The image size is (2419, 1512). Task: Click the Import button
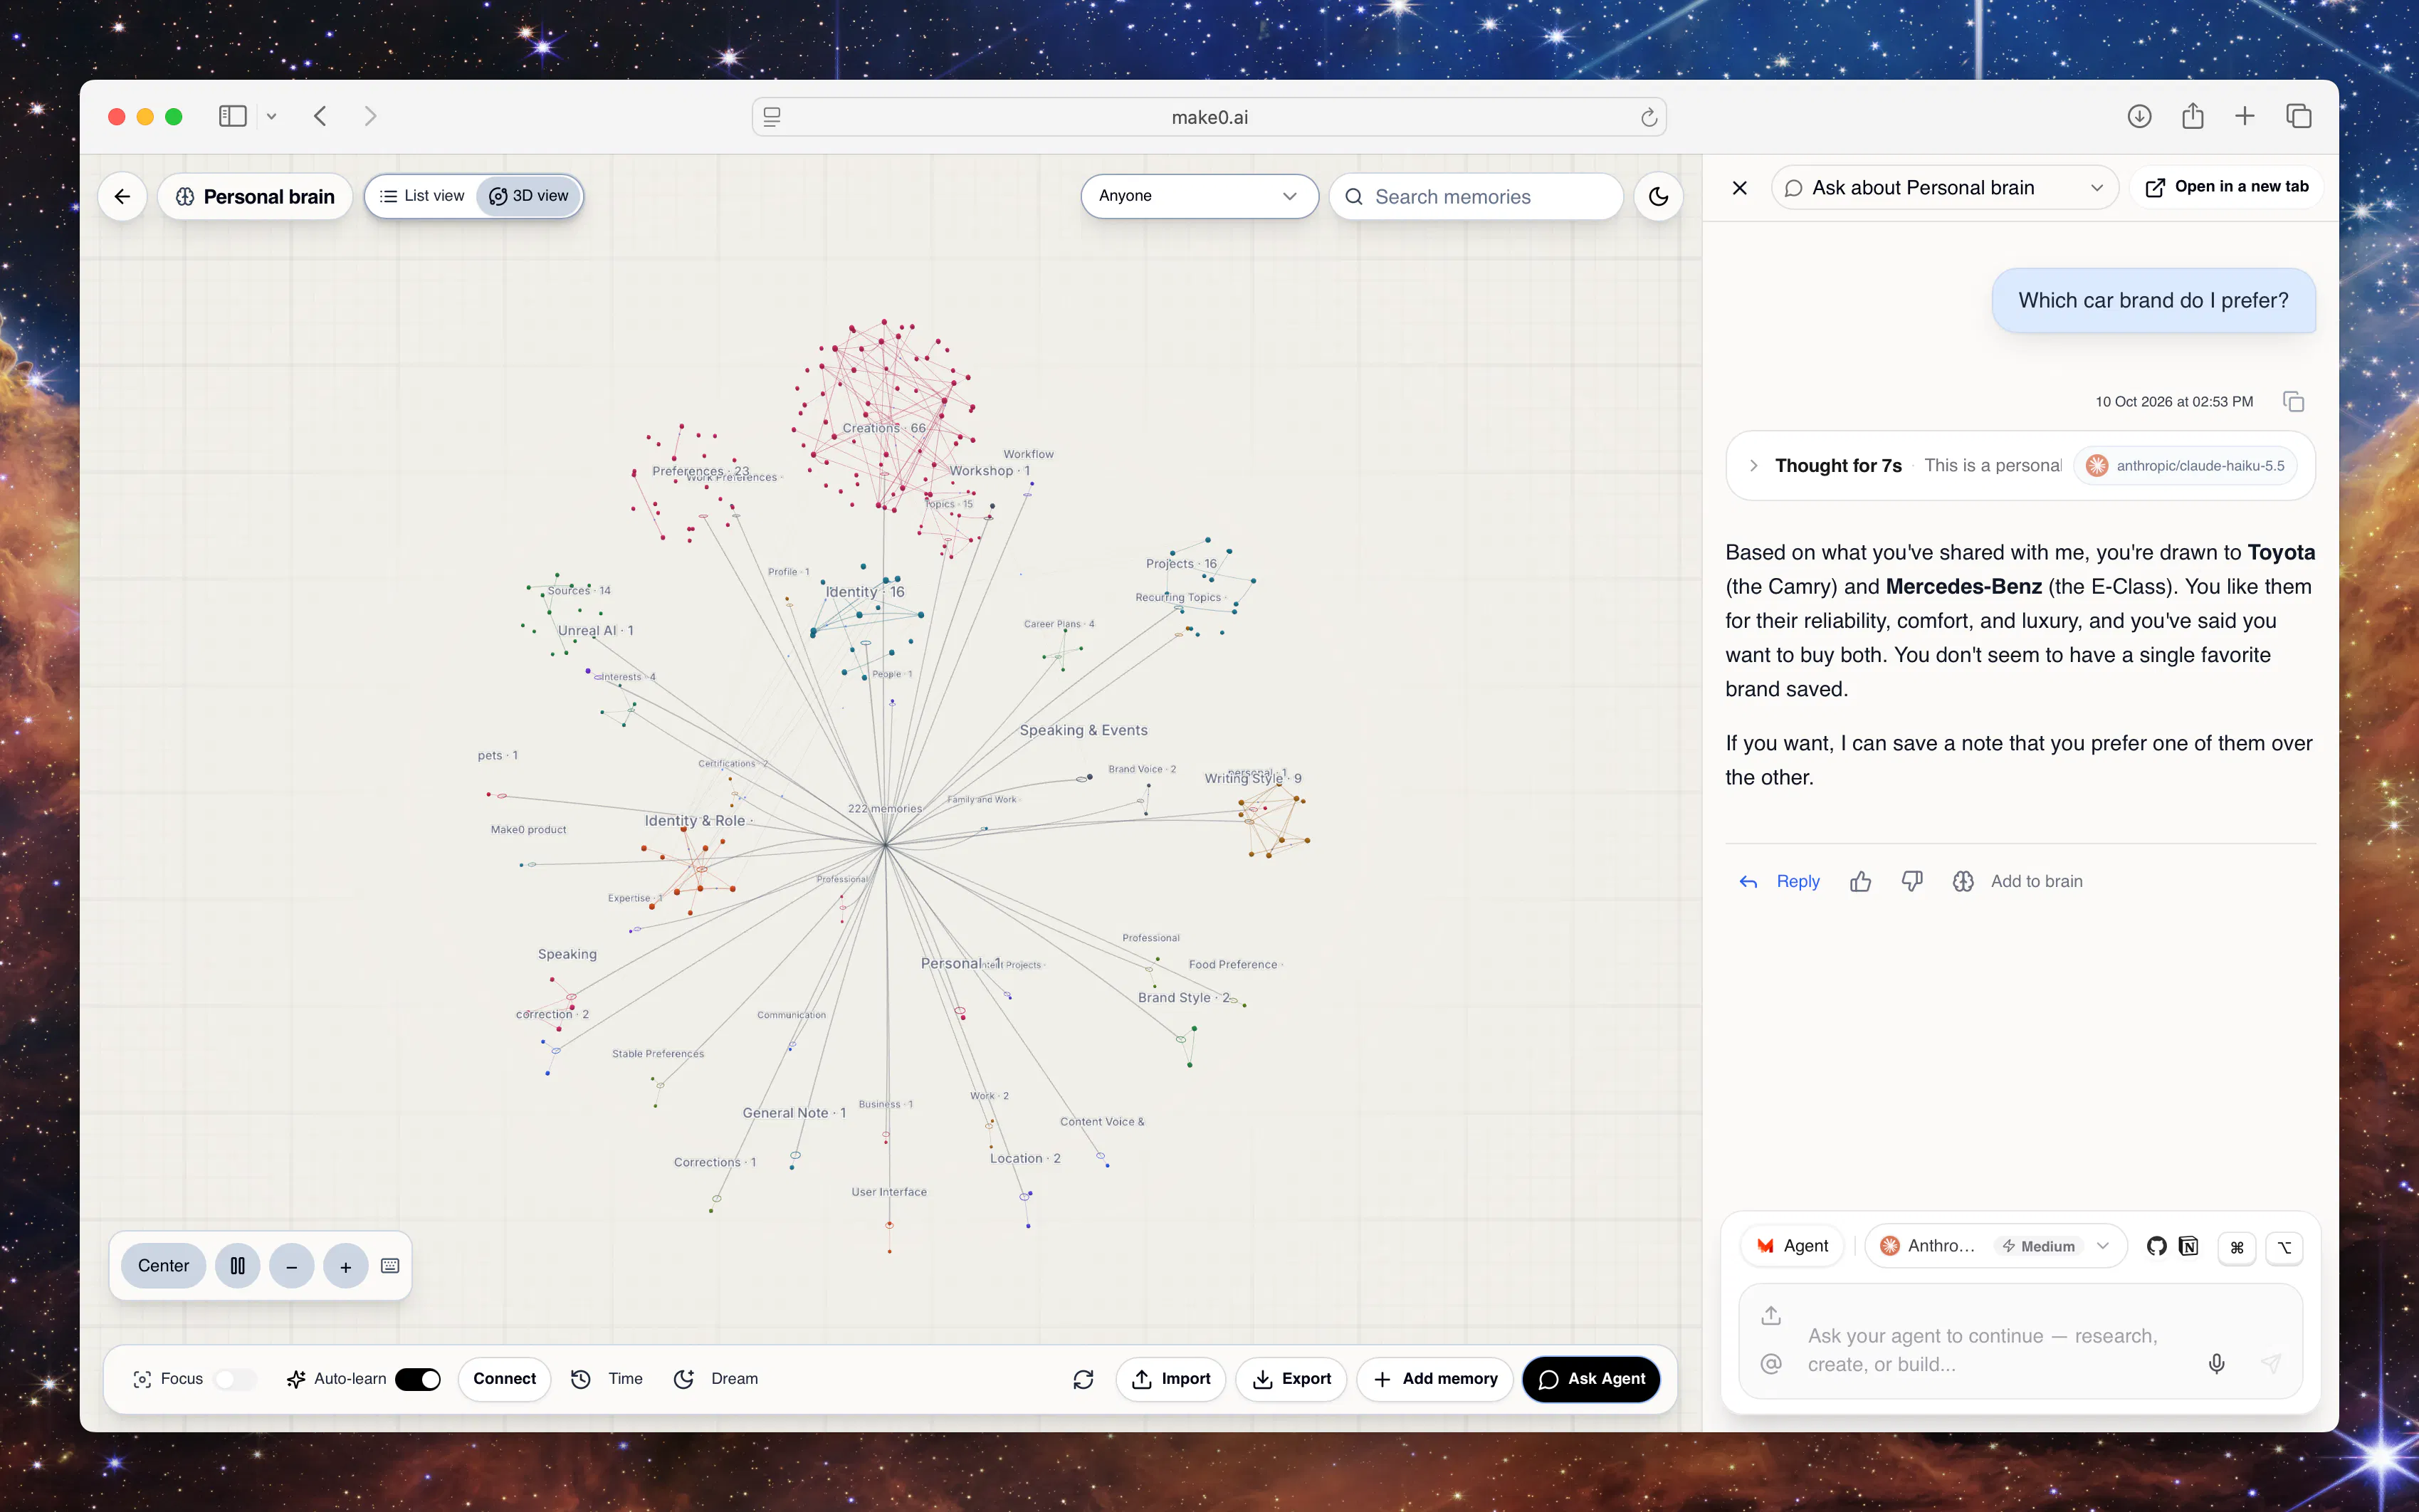pos(1170,1379)
